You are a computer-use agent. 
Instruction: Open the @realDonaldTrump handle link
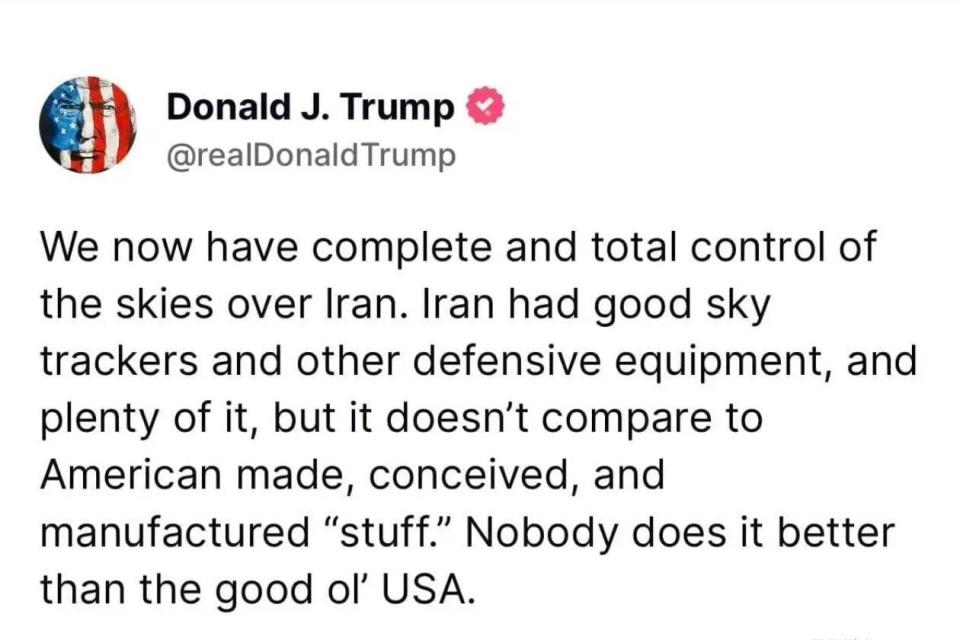pyautogui.click(x=312, y=156)
